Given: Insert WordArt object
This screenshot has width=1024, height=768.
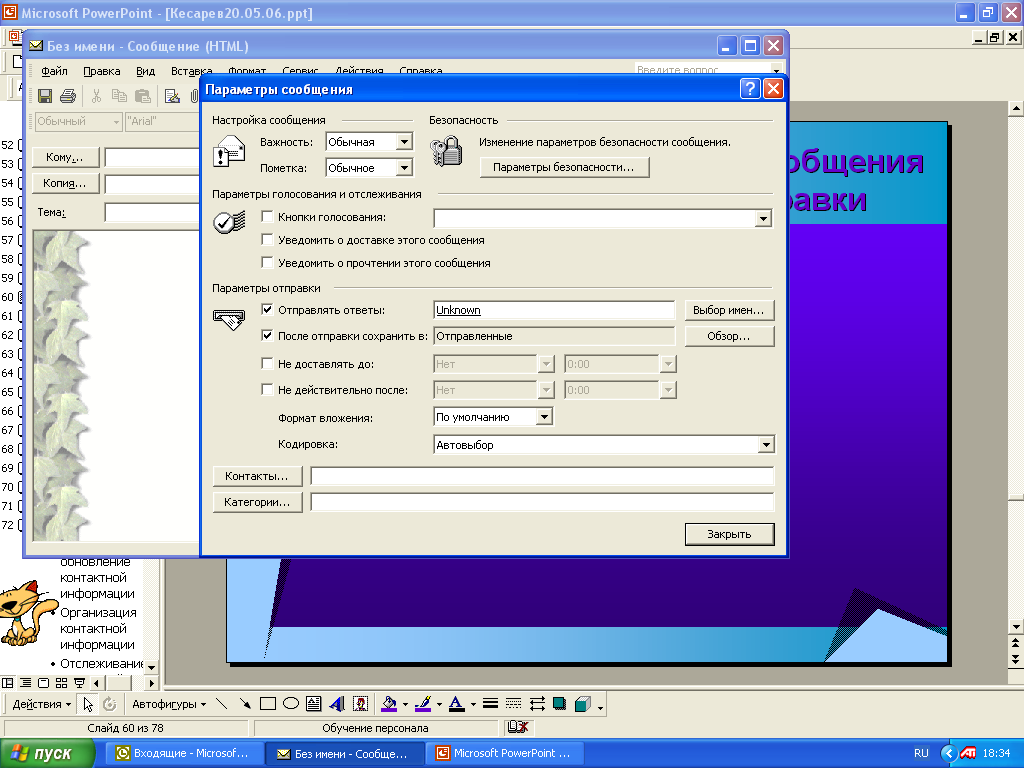Looking at the screenshot, I should click(337, 703).
